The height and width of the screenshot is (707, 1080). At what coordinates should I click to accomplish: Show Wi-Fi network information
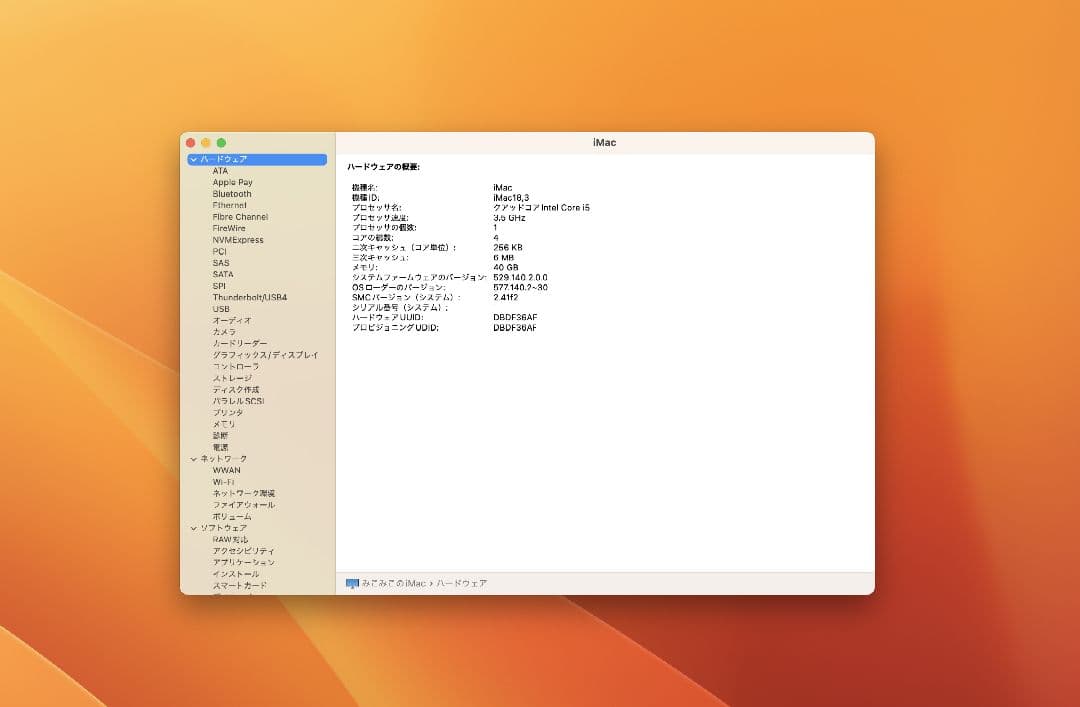coord(223,482)
